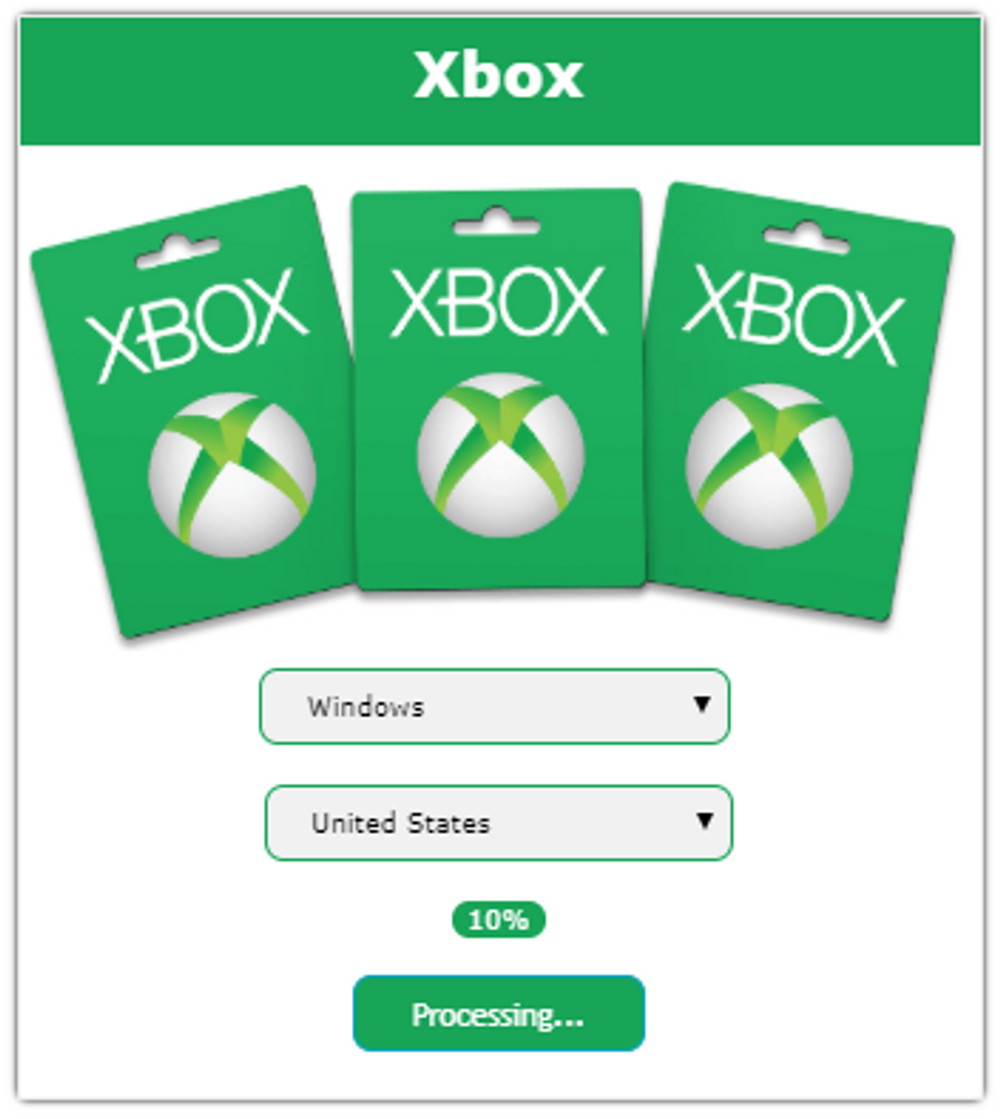Screen dimensions: 1000x1119
Task: Click the center Xbox gift card
Action: click(x=498, y=389)
